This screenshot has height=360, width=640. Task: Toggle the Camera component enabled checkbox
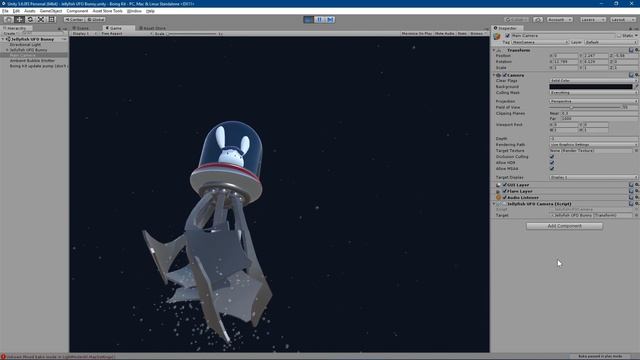point(505,75)
